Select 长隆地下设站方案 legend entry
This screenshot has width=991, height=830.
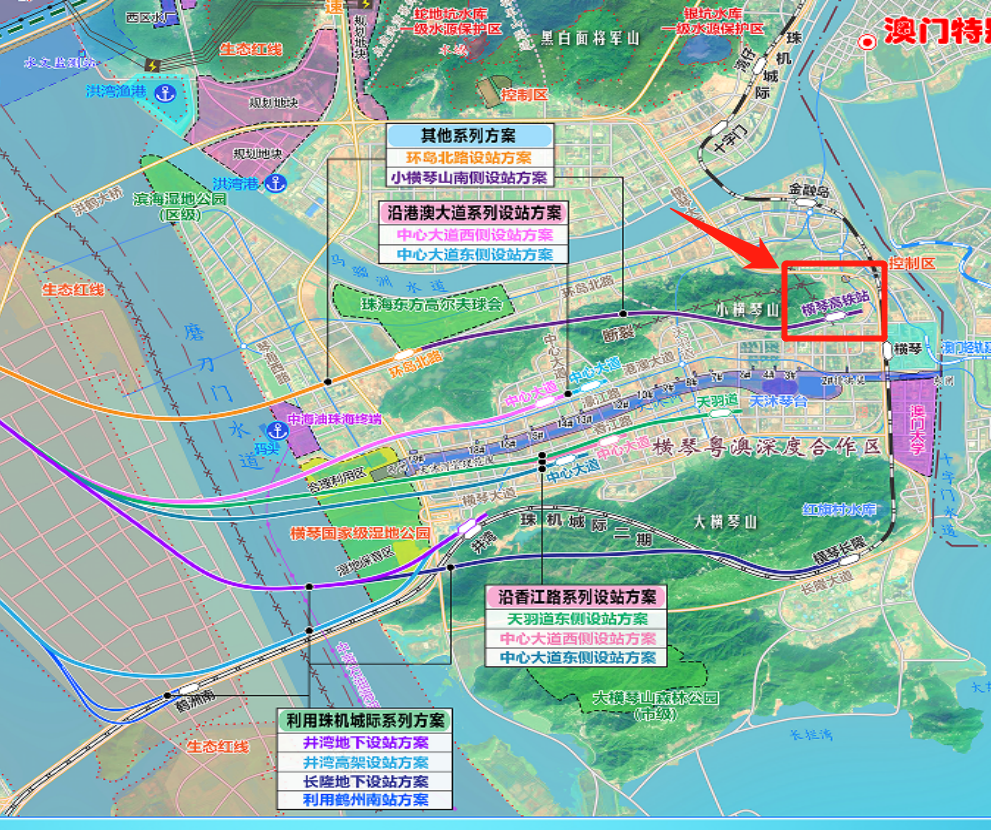pyautogui.click(x=366, y=781)
